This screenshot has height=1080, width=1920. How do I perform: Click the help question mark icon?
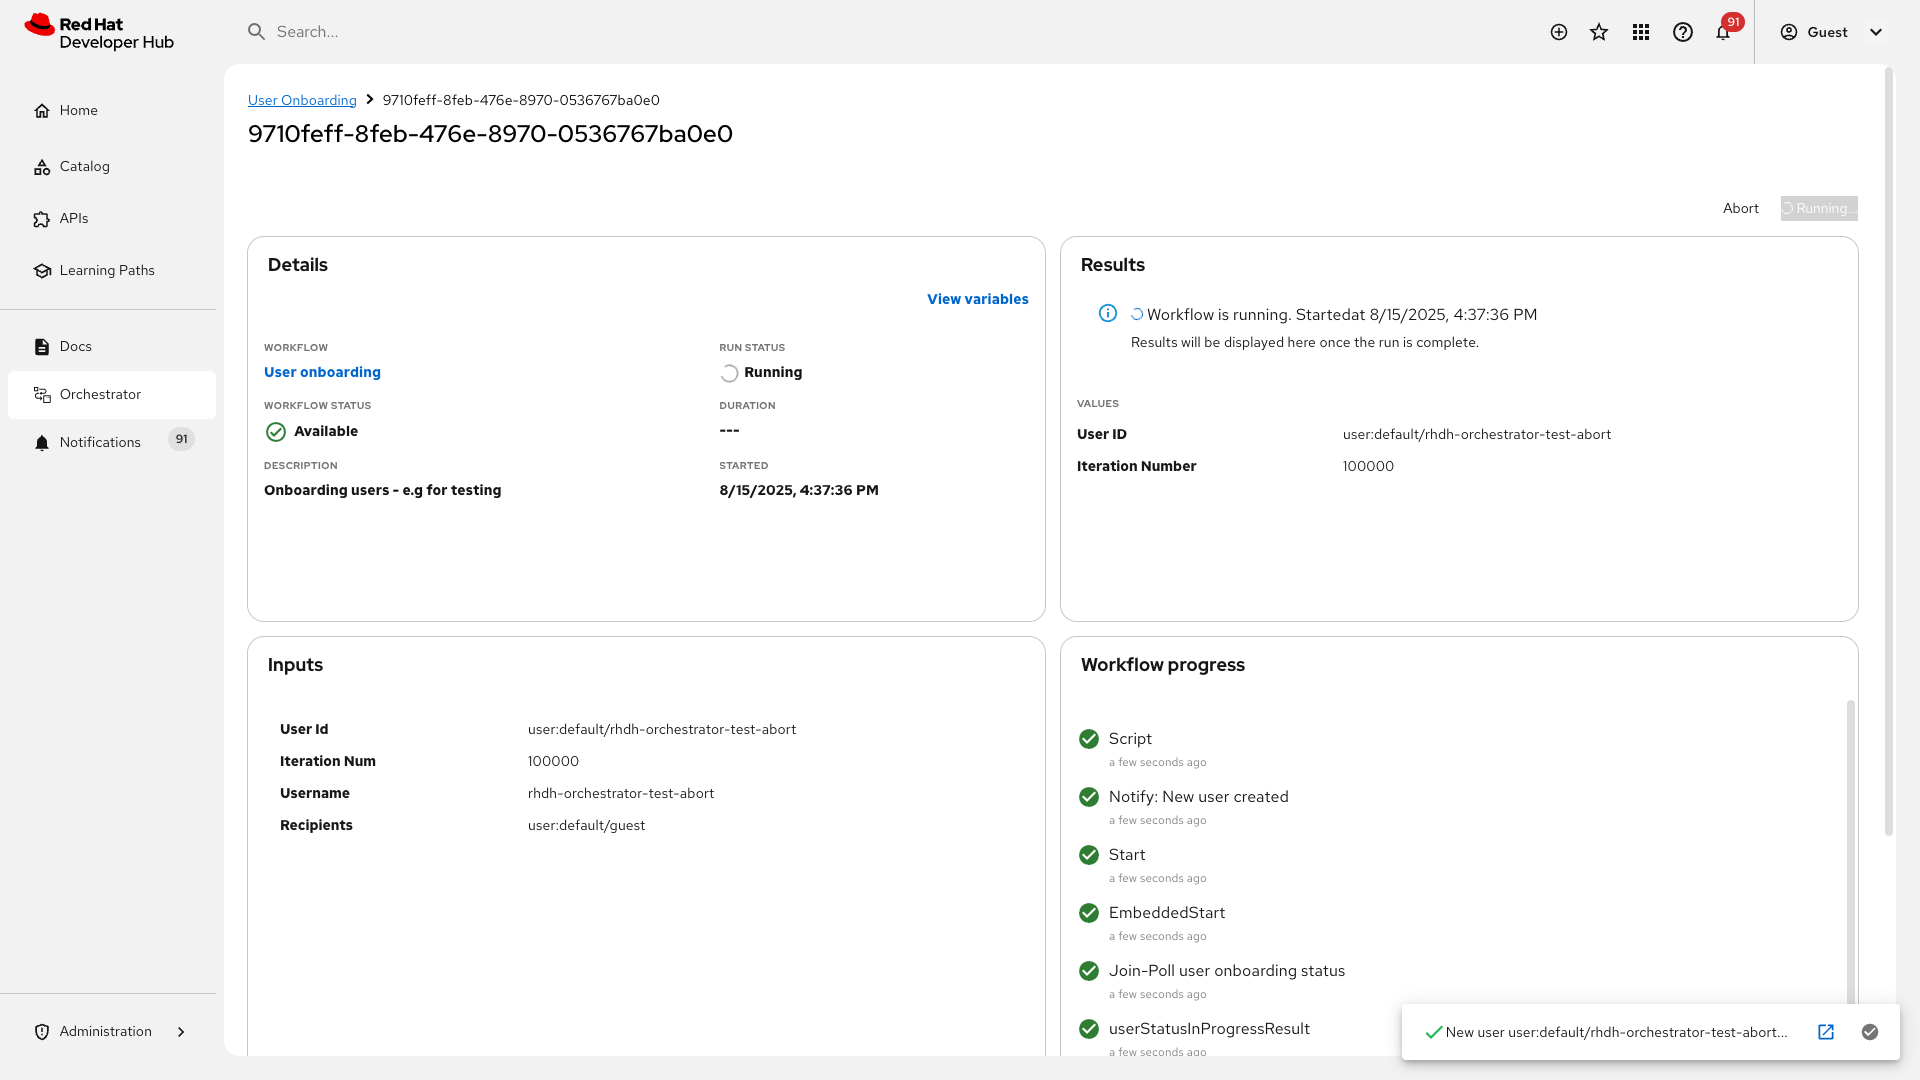click(1683, 32)
